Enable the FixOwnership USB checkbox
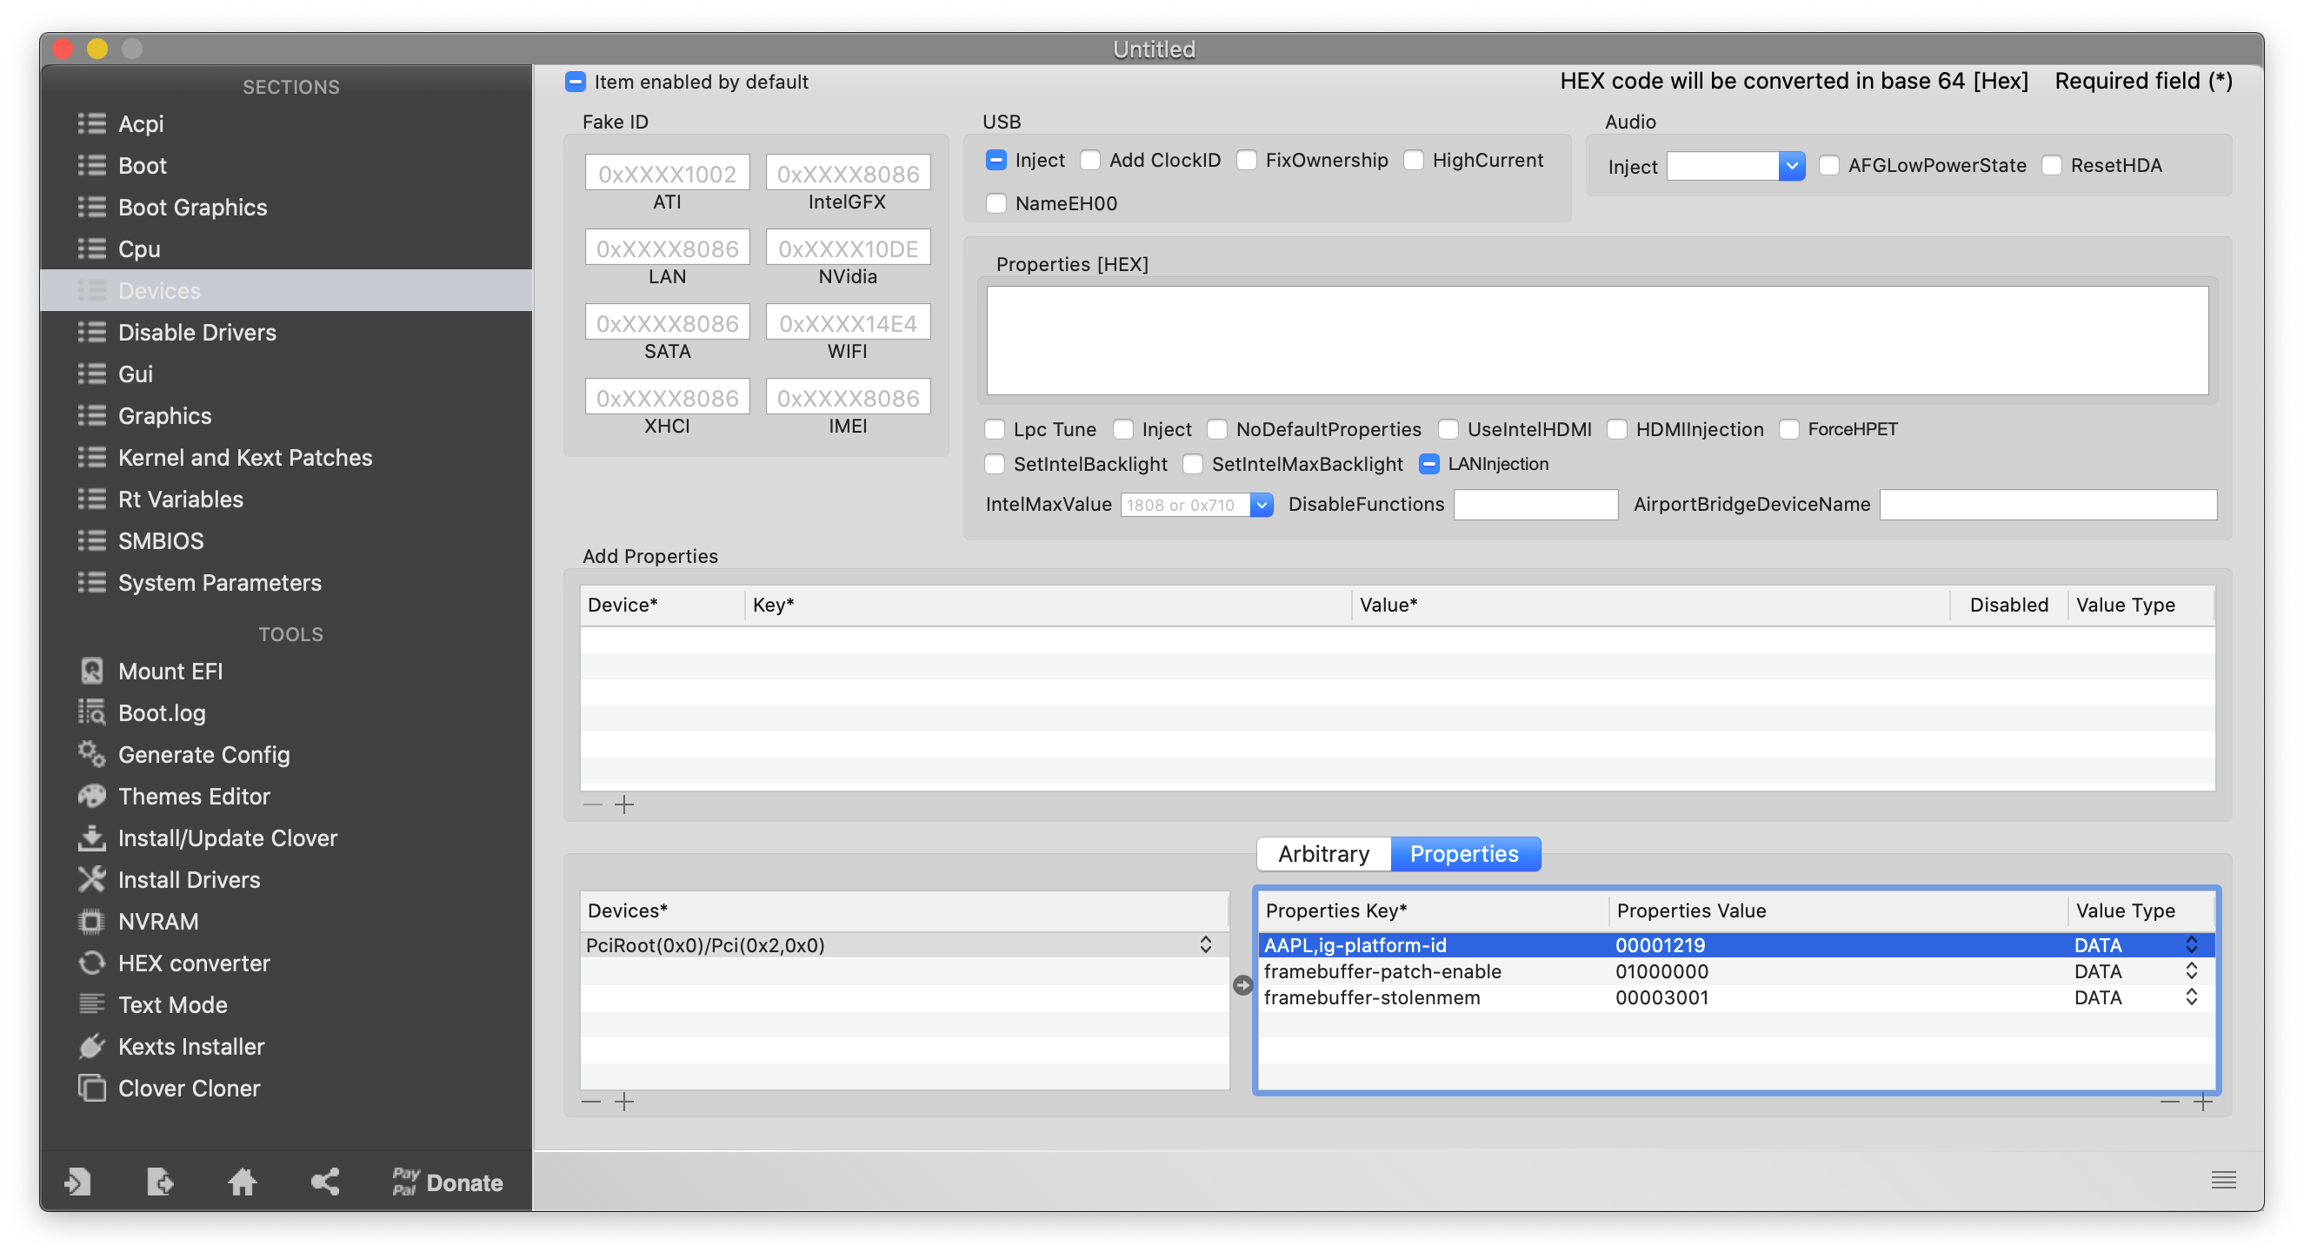 pyautogui.click(x=1246, y=160)
